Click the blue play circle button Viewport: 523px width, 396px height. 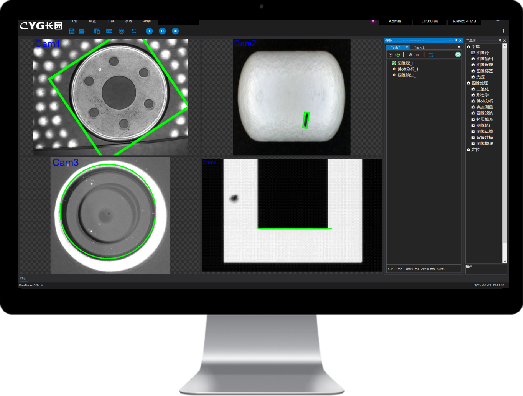(x=149, y=31)
